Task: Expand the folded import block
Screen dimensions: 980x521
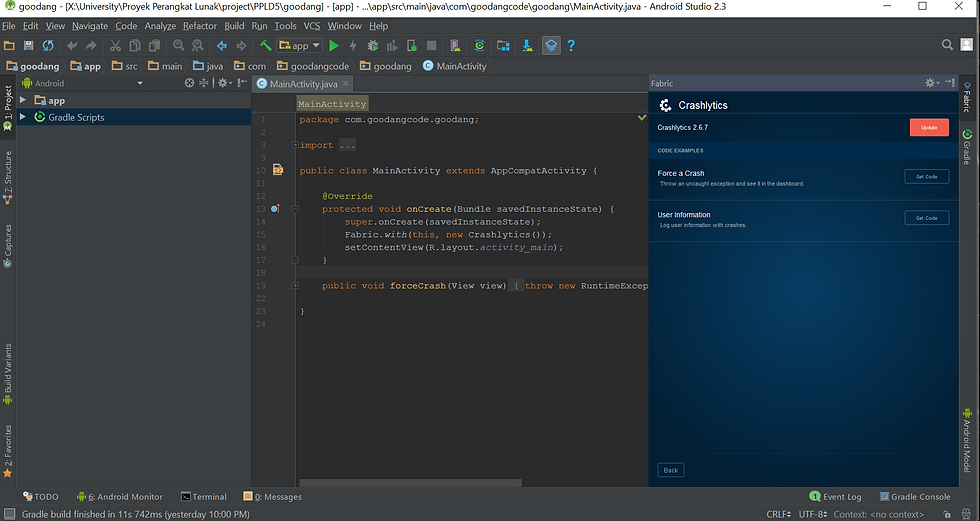Action: tap(295, 145)
